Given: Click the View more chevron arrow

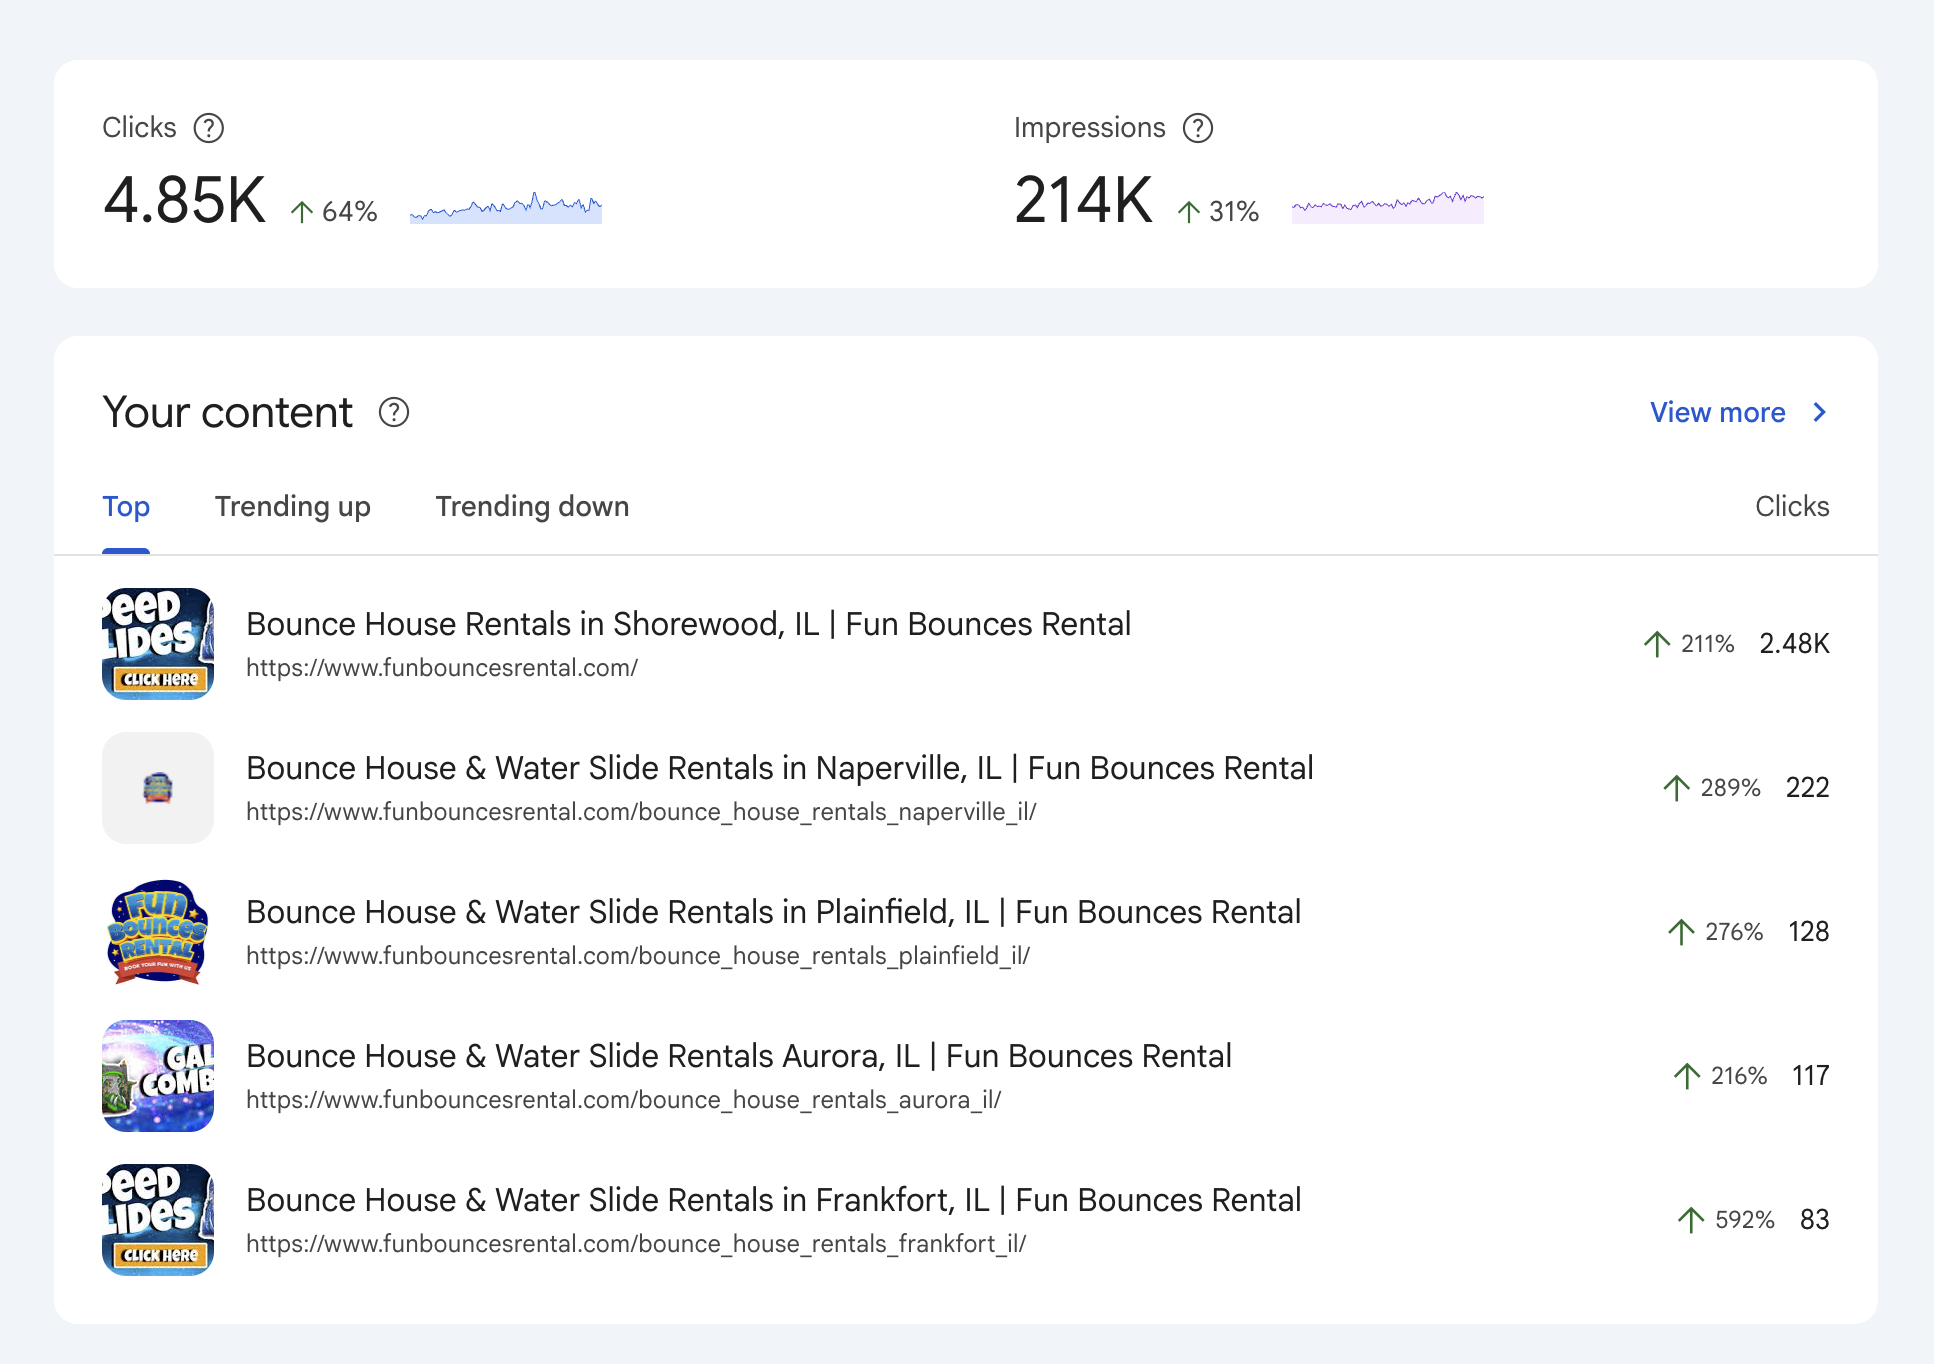Looking at the screenshot, I should pyautogui.click(x=1820, y=412).
